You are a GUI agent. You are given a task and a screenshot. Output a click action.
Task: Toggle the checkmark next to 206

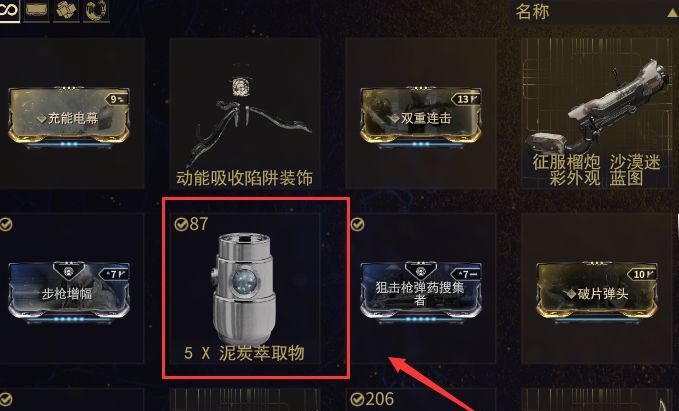357,399
